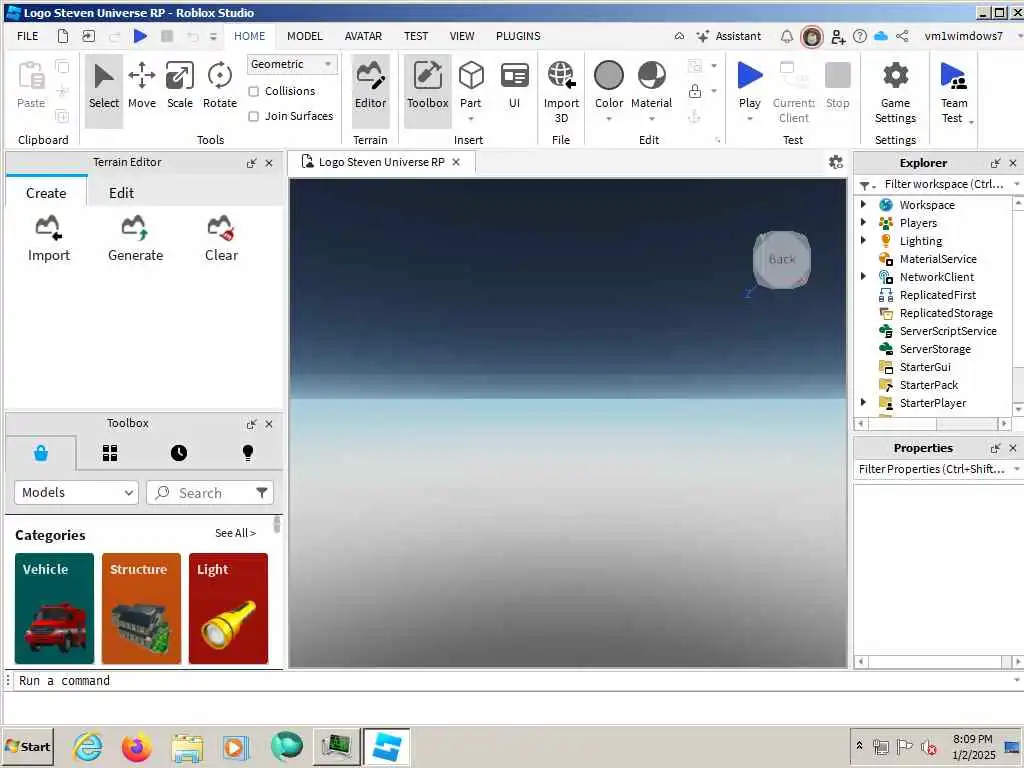Image resolution: width=1024 pixels, height=768 pixels.
Task: Open Game Settings gear
Action: tap(895, 91)
